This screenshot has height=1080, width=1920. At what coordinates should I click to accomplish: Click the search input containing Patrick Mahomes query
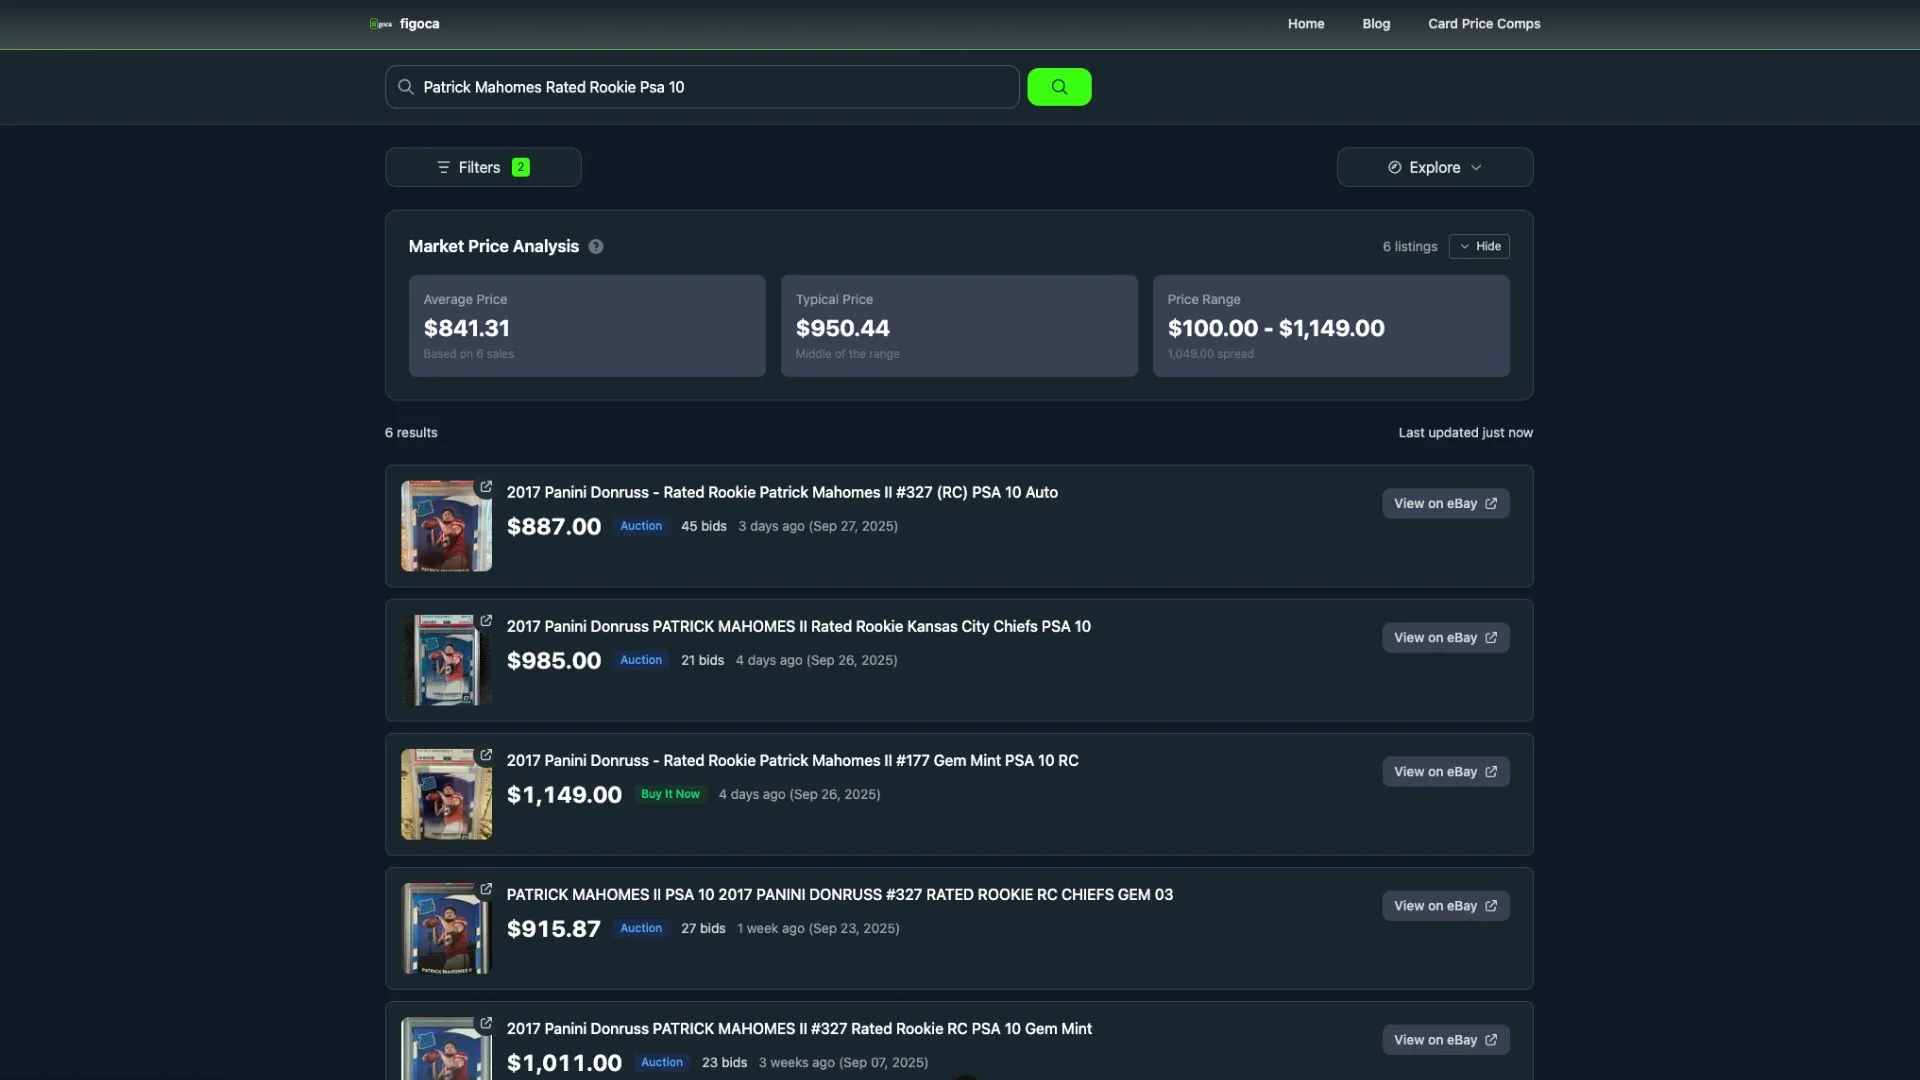coord(700,87)
